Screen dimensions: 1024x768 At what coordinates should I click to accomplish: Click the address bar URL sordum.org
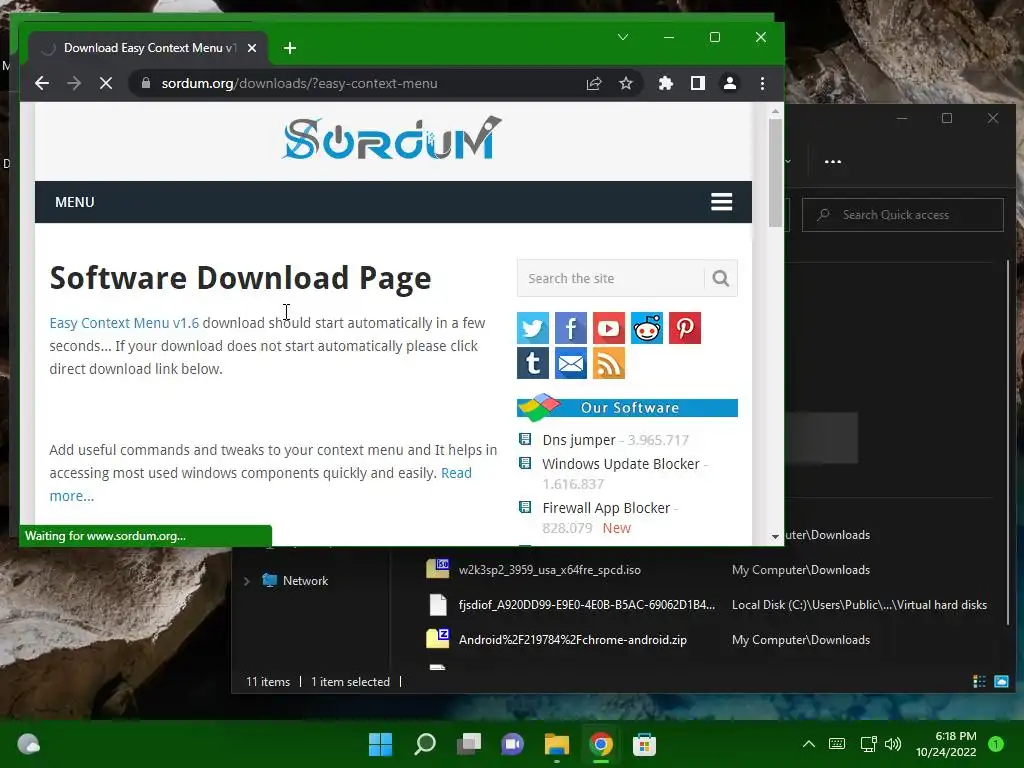[299, 84]
